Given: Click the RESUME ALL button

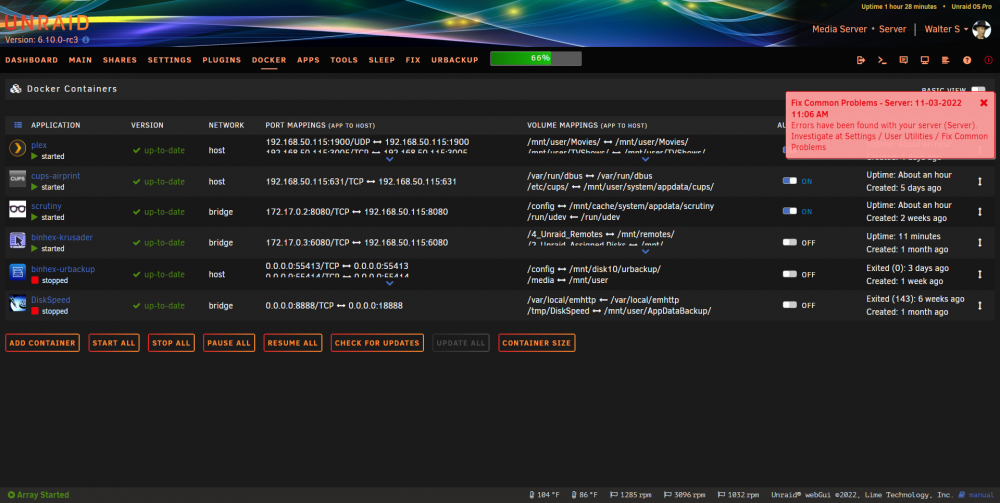Looking at the screenshot, I should point(293,343).
